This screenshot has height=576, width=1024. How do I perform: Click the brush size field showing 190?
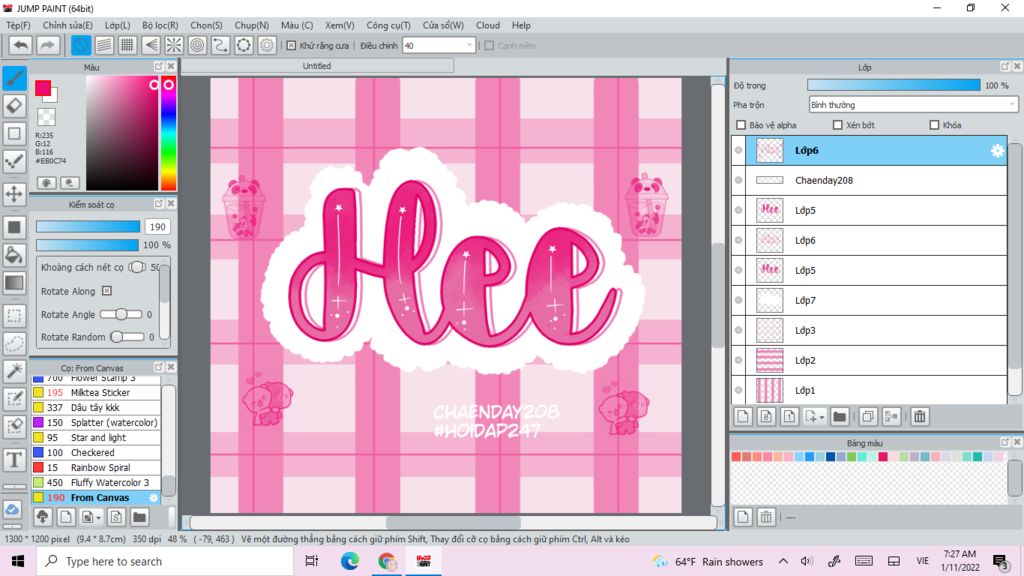coord(157,227)
